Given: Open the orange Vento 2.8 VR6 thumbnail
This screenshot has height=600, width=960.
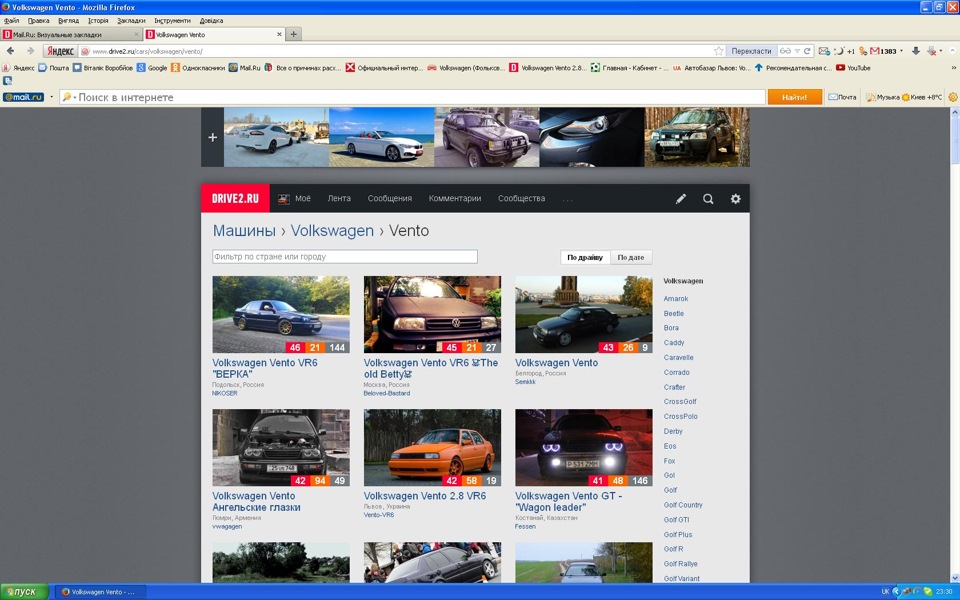Looking at the screenshot, I should (x=432, y=448).
